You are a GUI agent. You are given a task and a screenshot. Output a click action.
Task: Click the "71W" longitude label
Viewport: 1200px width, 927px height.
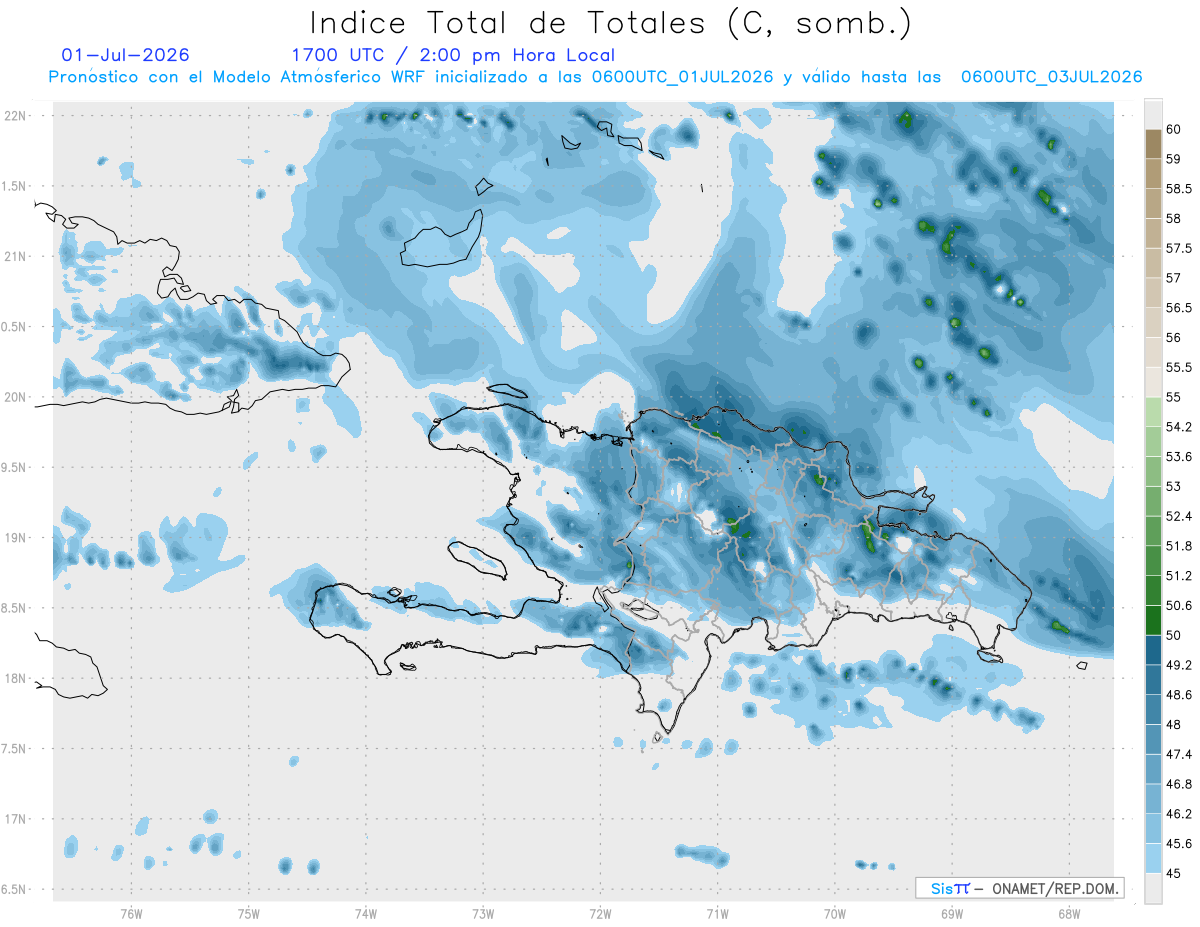(x=717, y=914)
